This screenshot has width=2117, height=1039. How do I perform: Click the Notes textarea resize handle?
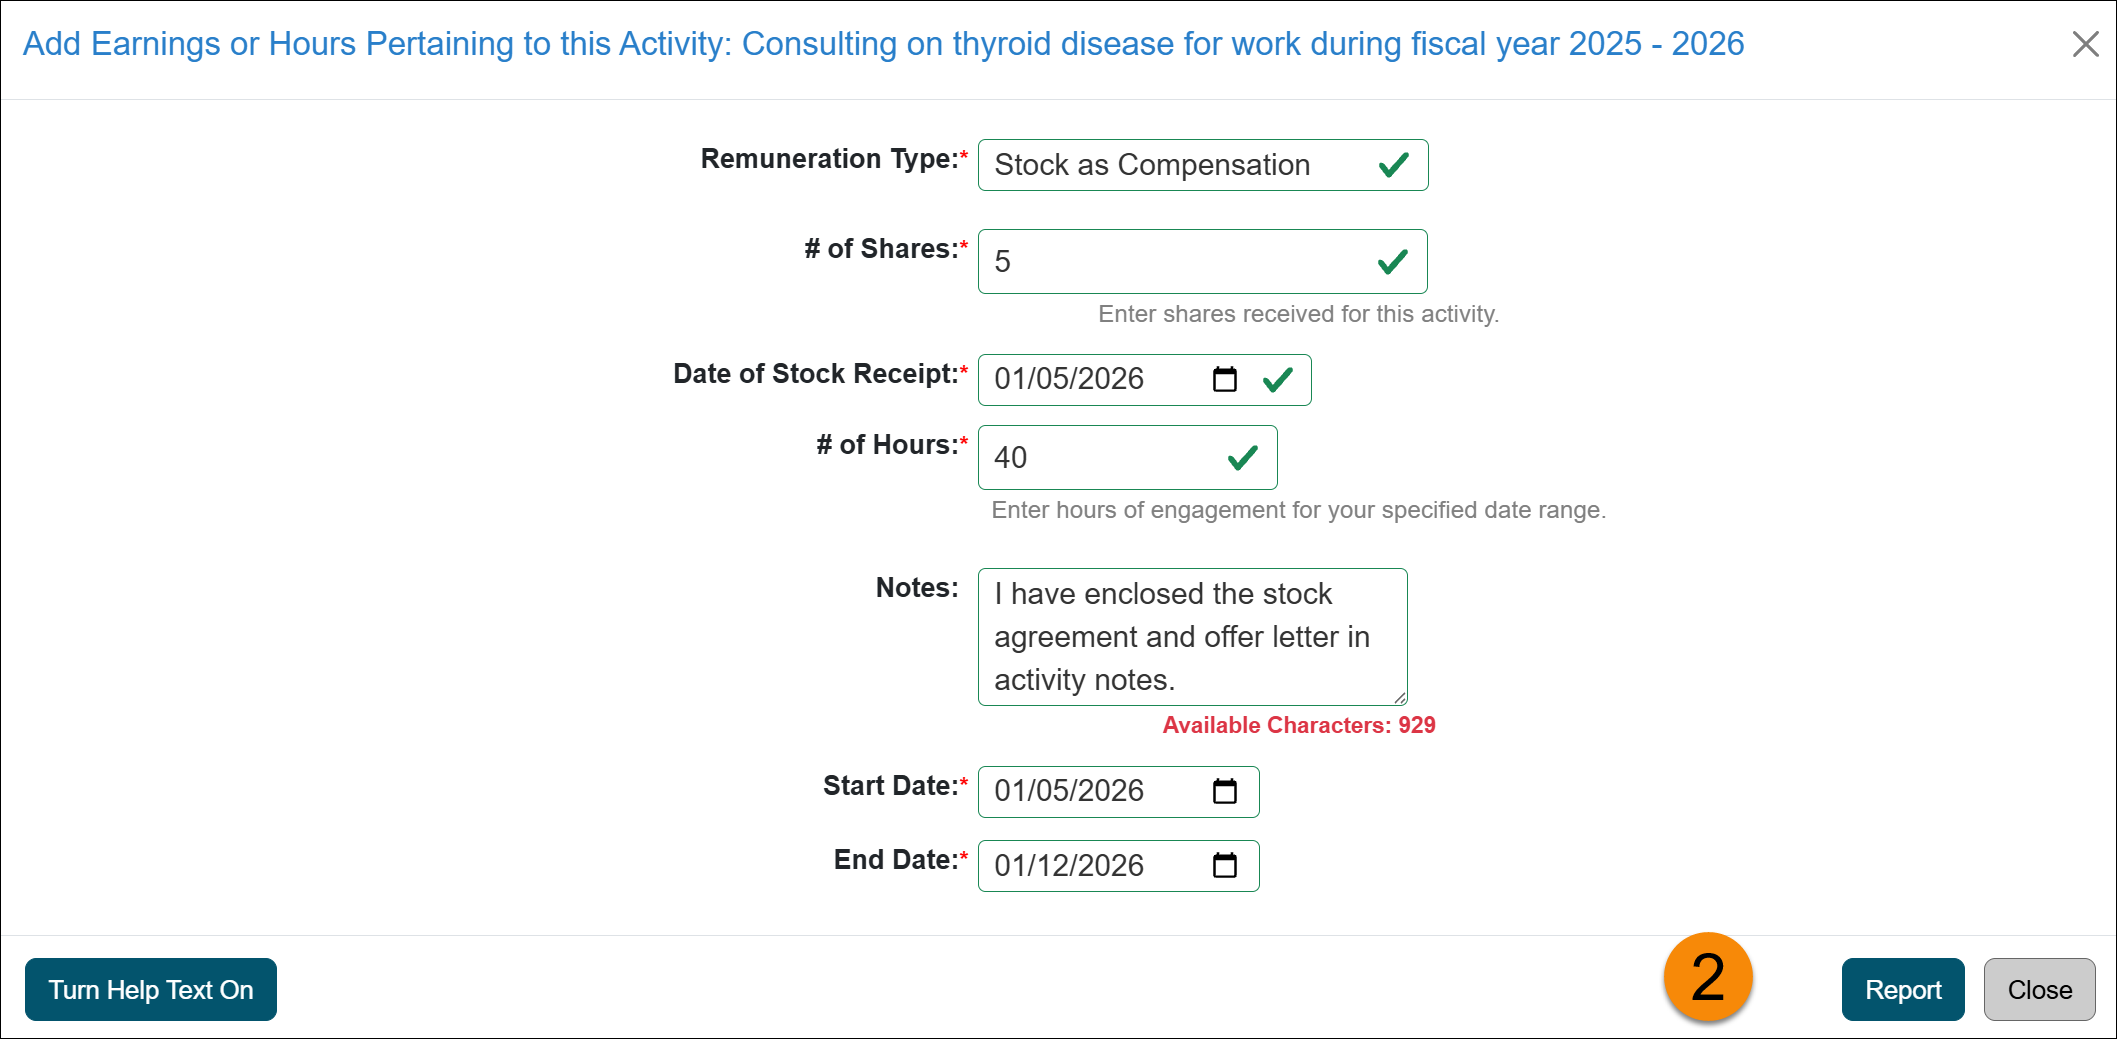(1402, 699)
